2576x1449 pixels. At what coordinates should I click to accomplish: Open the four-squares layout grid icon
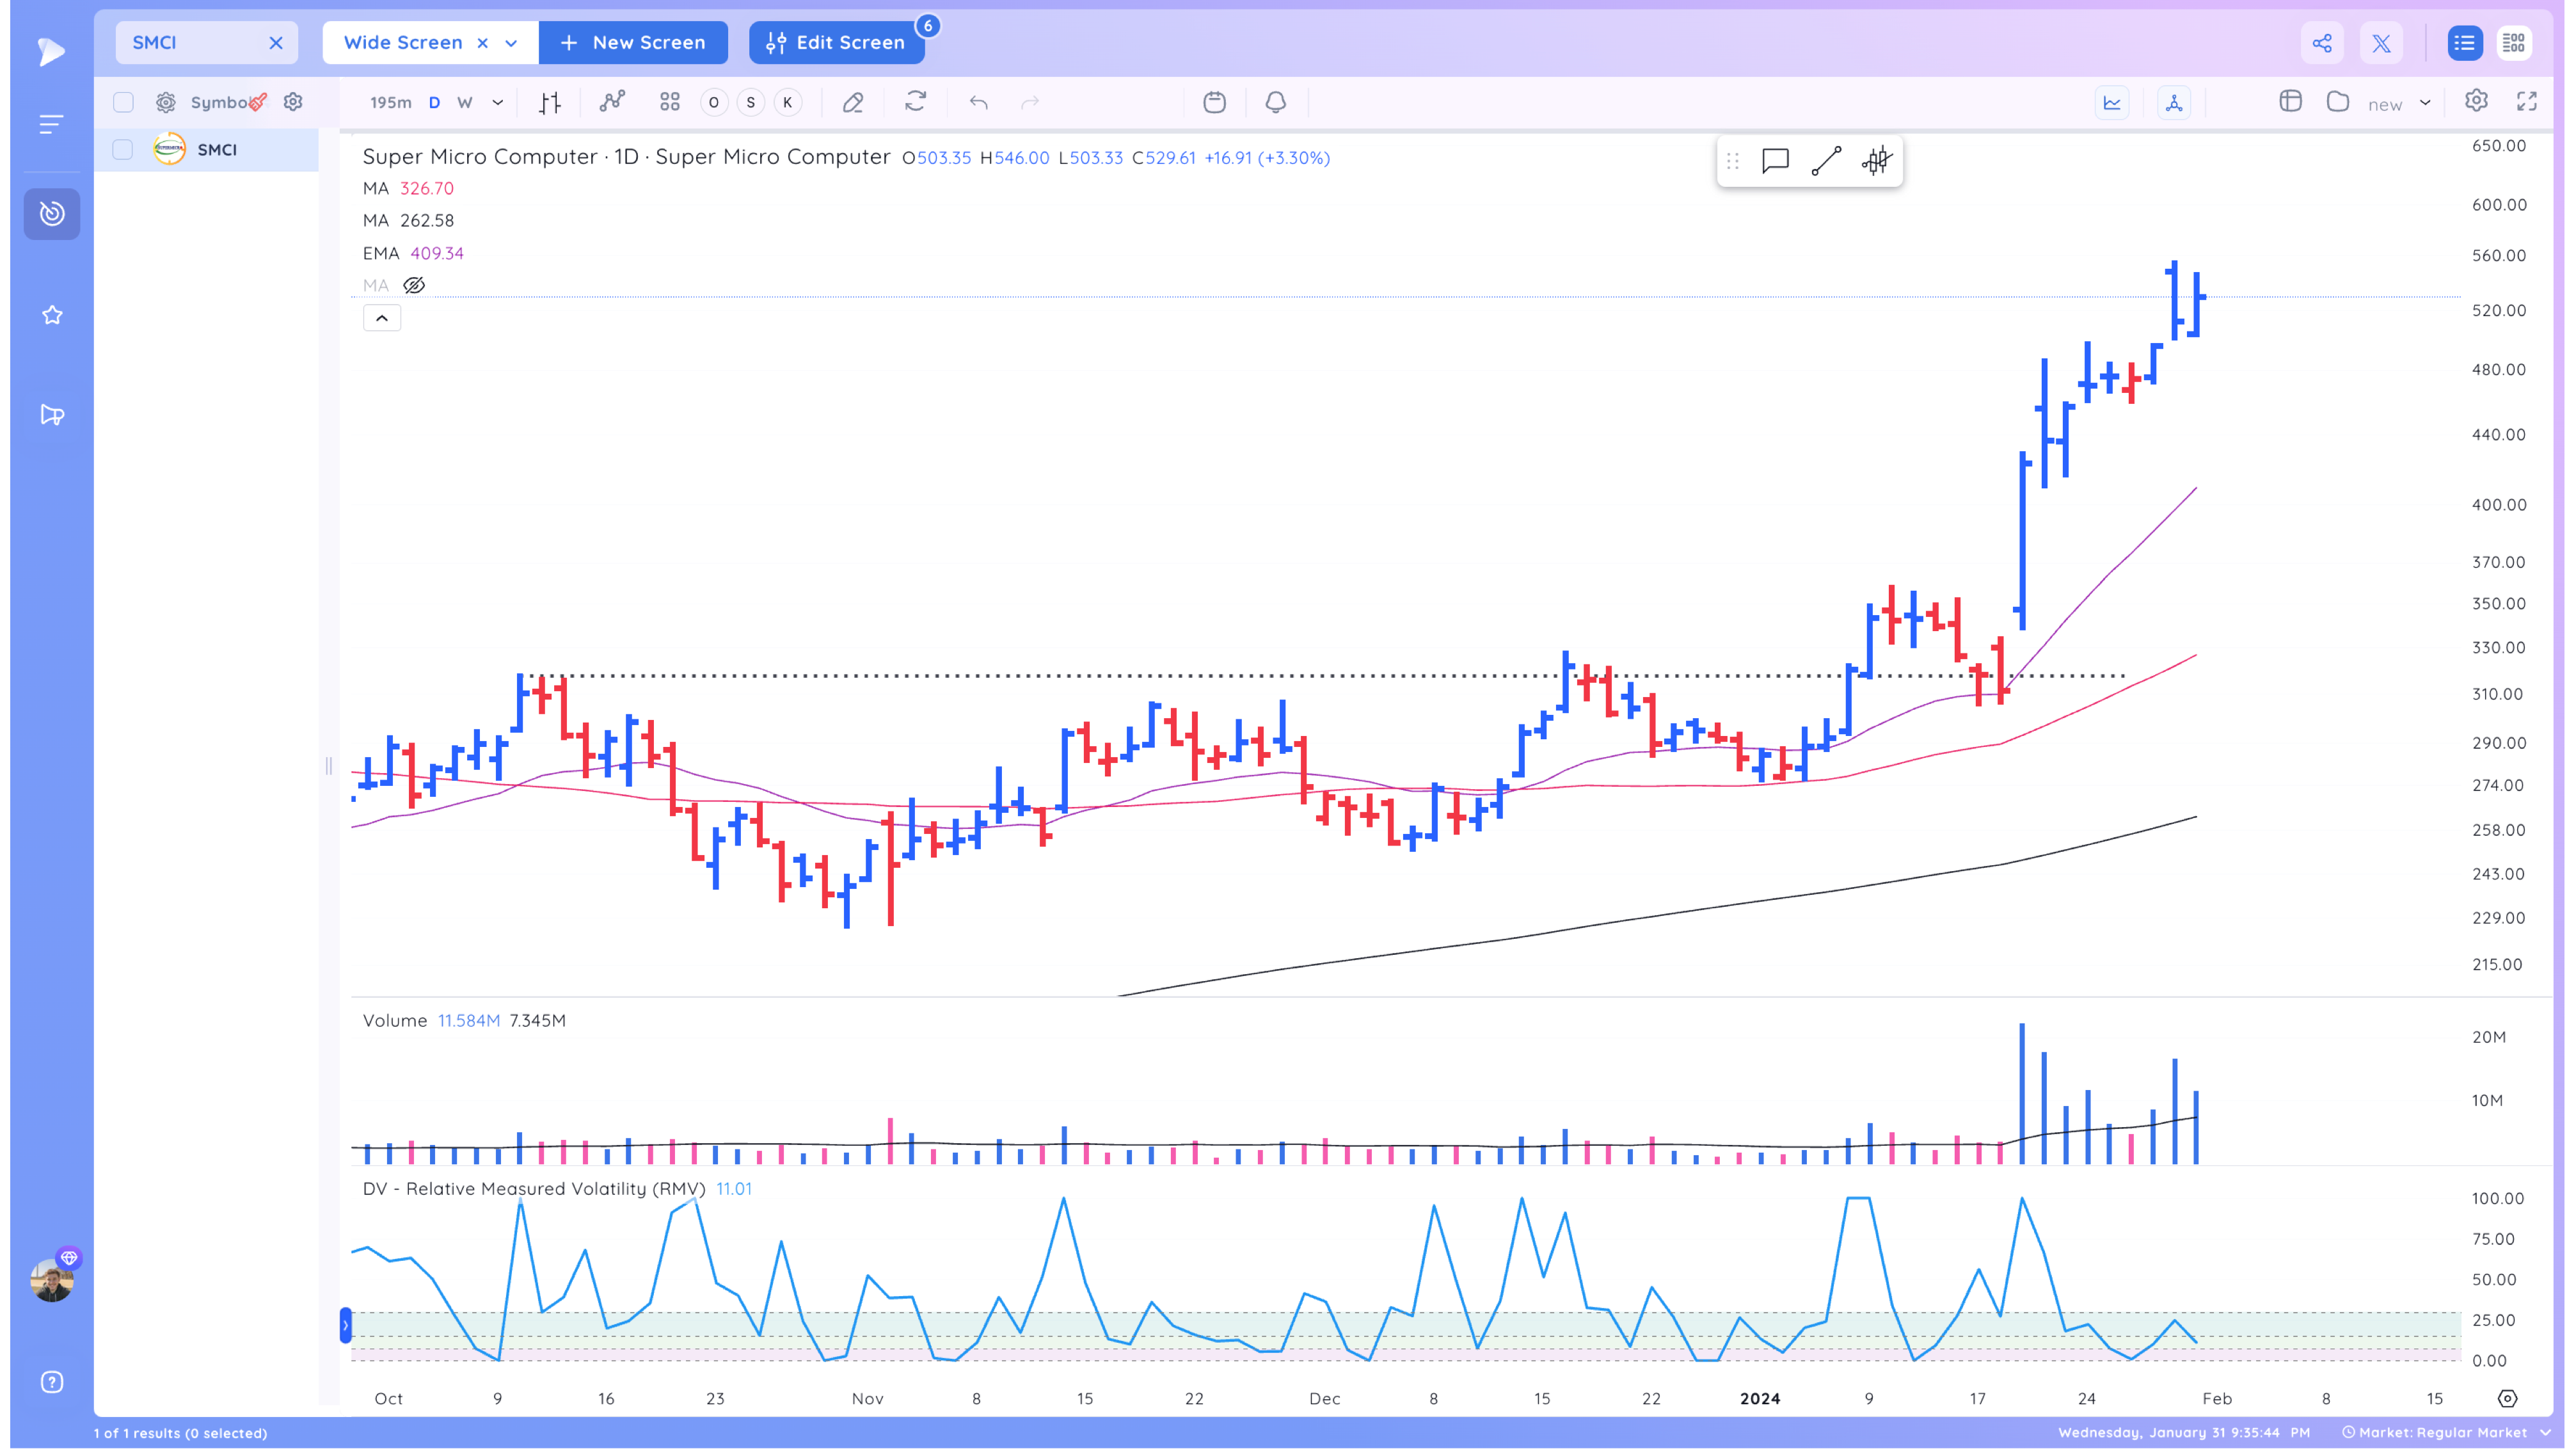click(670, 102)
